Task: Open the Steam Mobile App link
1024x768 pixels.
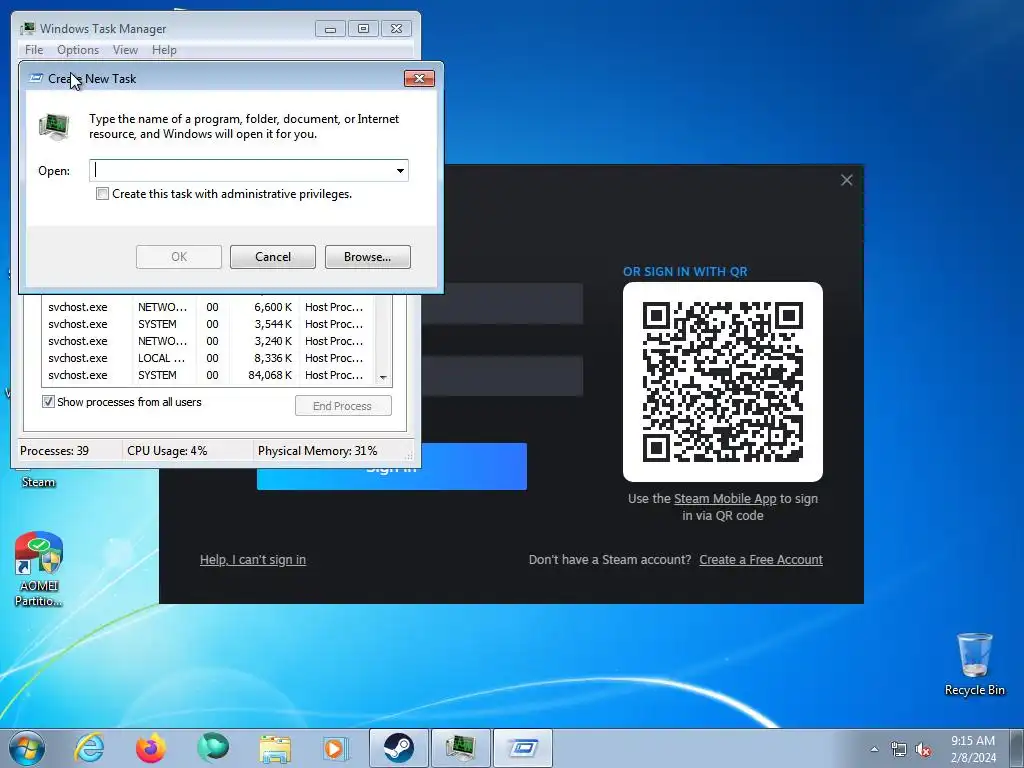Action: point(725,498)
